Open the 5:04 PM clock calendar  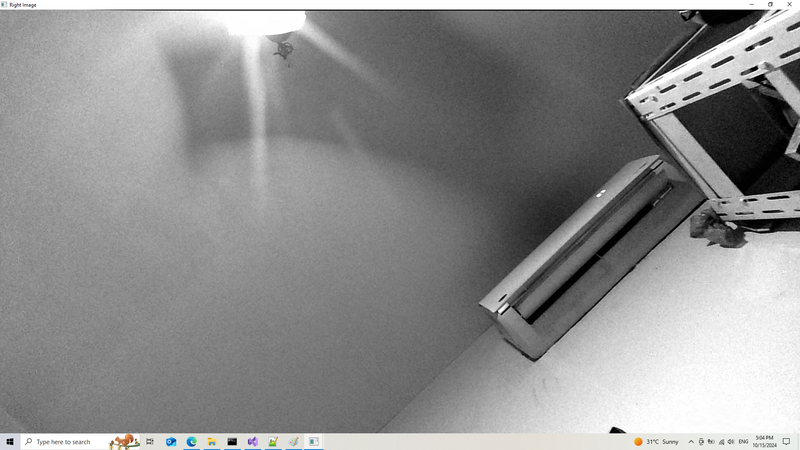(765, 441)
